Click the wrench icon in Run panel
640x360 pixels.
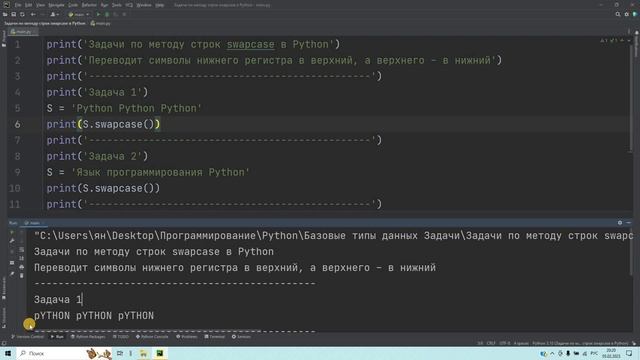click(12, 241)
